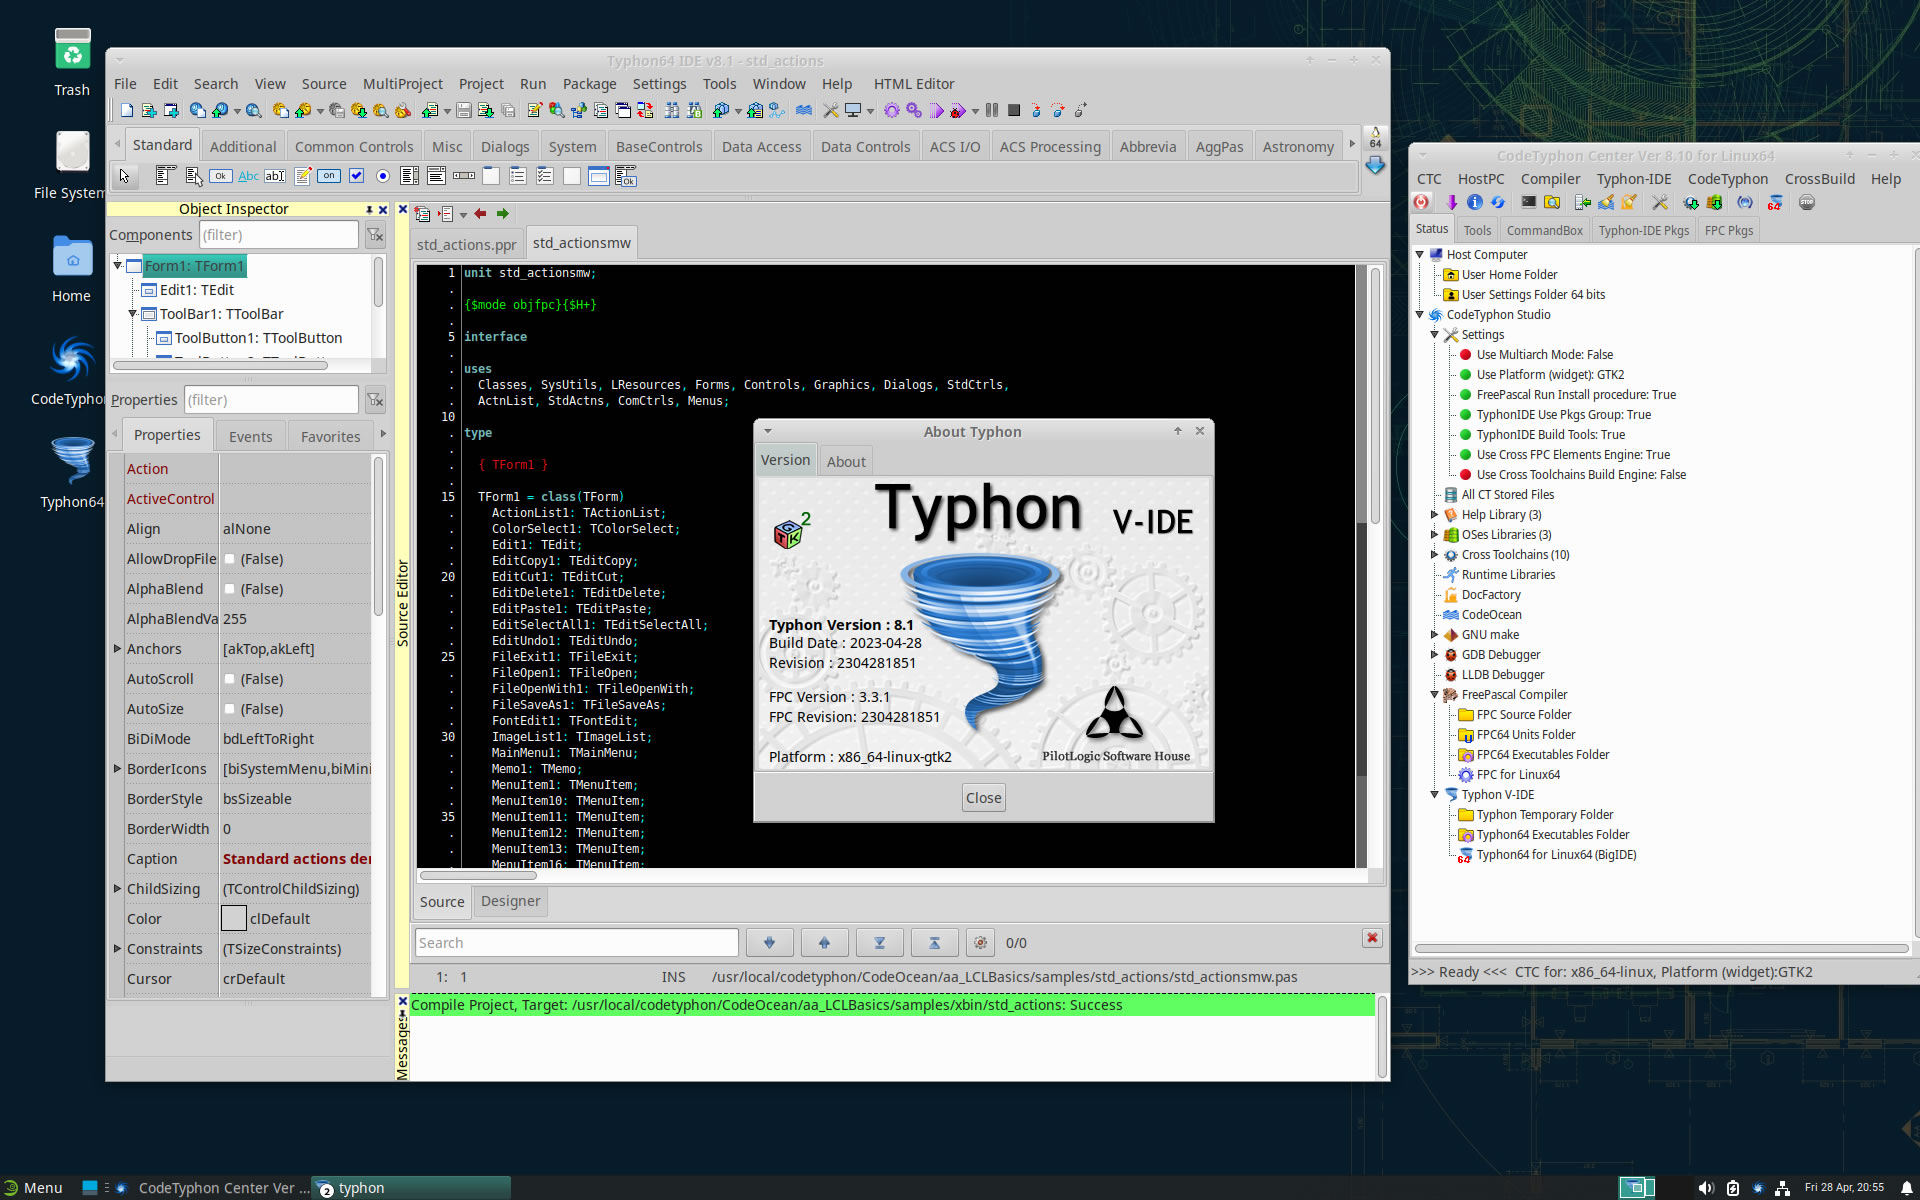This screenshot has width=1920, height=1200.
Task: Click the STOP sign icon in CodeTyphon Center
Action: tap(1807, 202)
